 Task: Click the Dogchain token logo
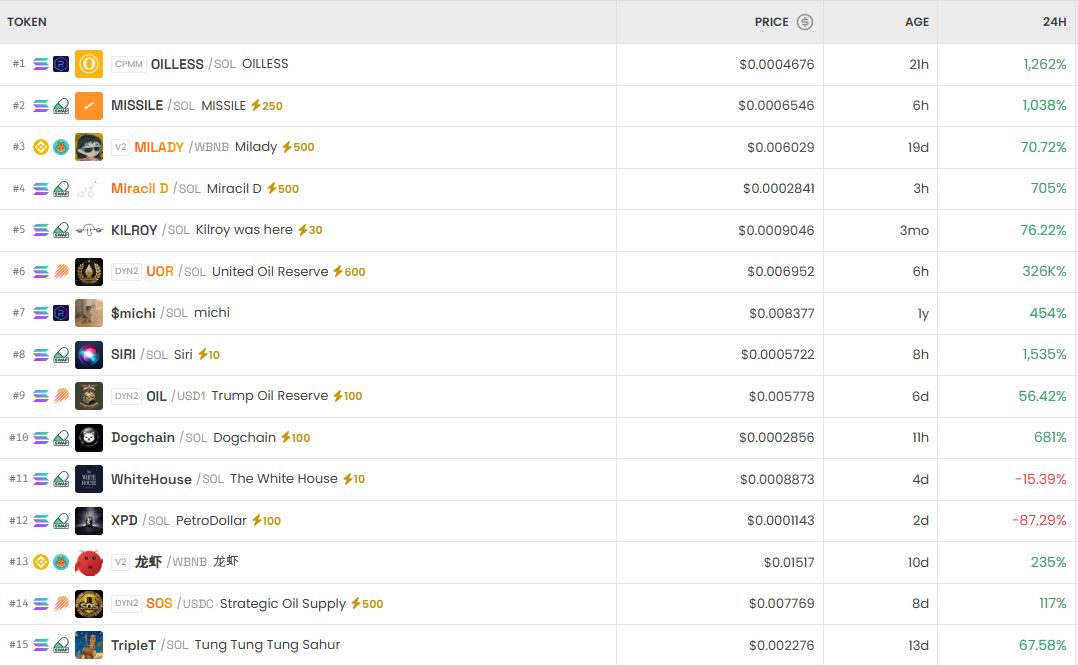pyautogui.click(x=89, y=438)
